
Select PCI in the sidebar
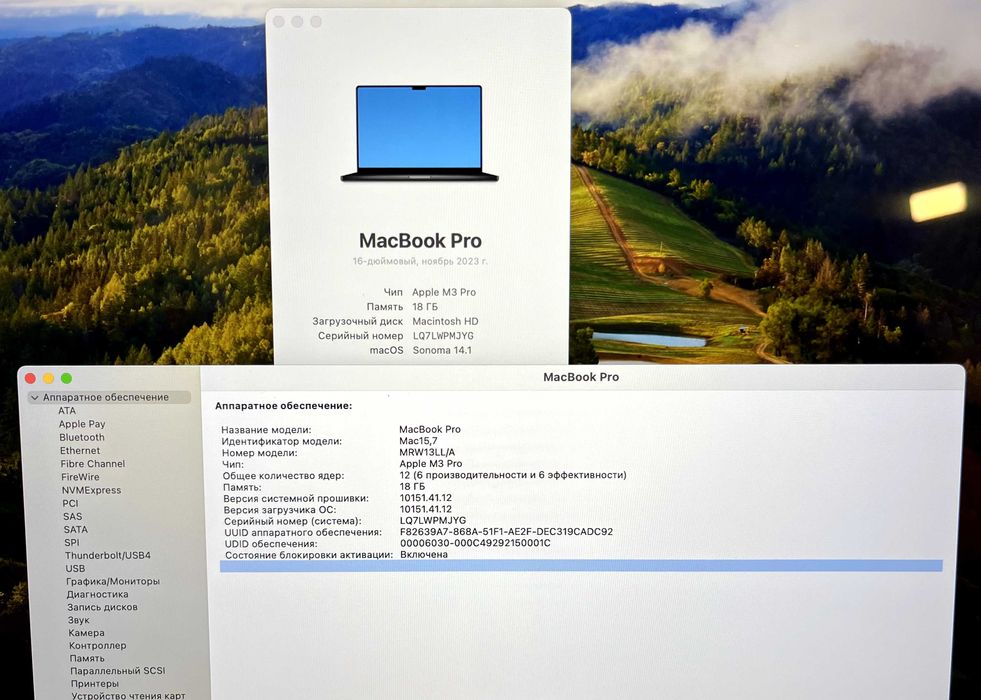pos(70,503)
